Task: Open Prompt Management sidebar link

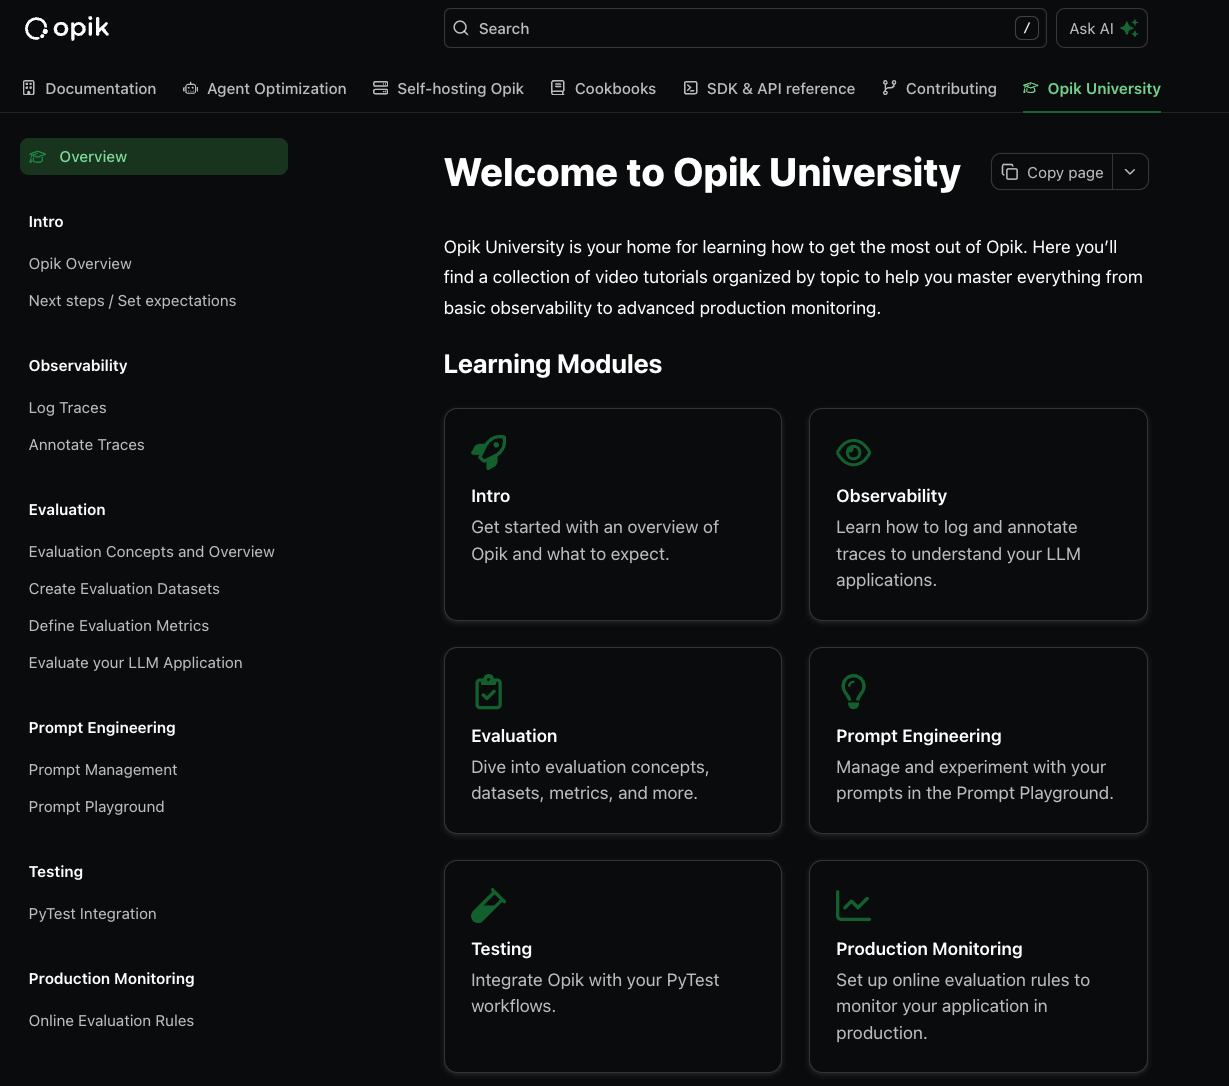Action: point(103,770)
